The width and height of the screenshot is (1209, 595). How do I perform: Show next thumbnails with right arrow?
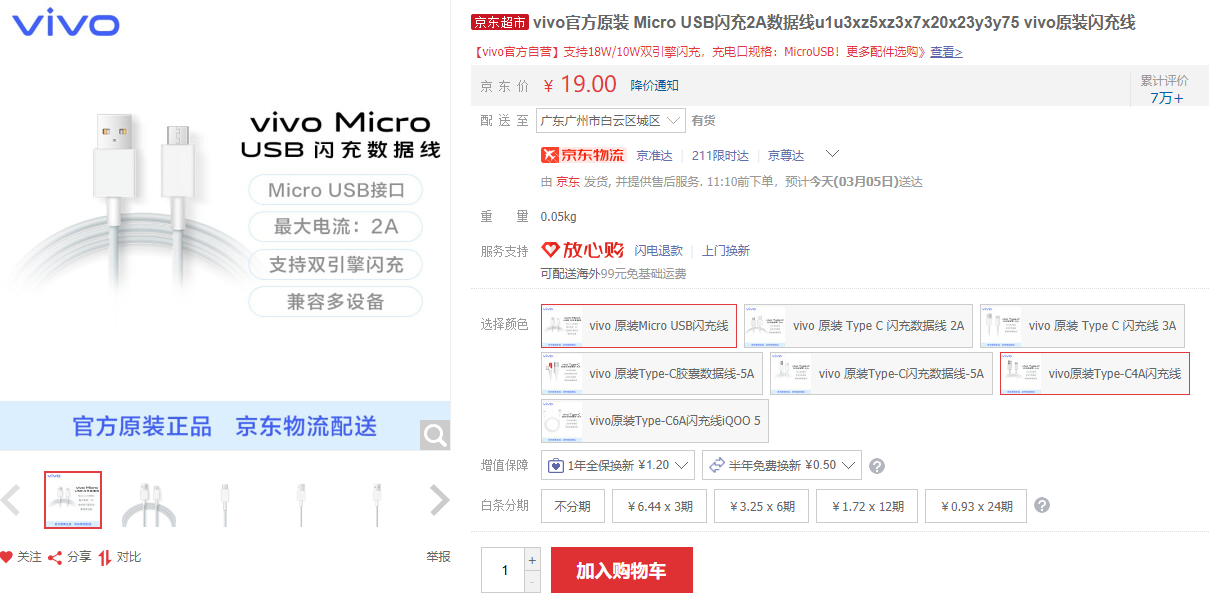pos(439,500)
